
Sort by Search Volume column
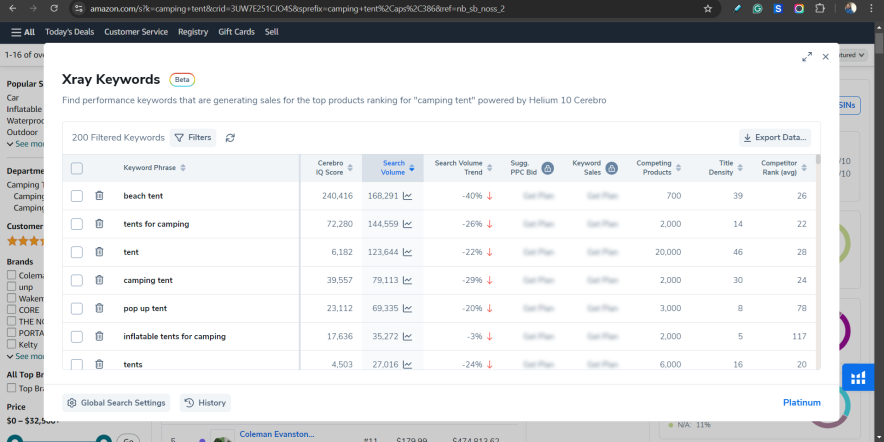coord(393,168)
